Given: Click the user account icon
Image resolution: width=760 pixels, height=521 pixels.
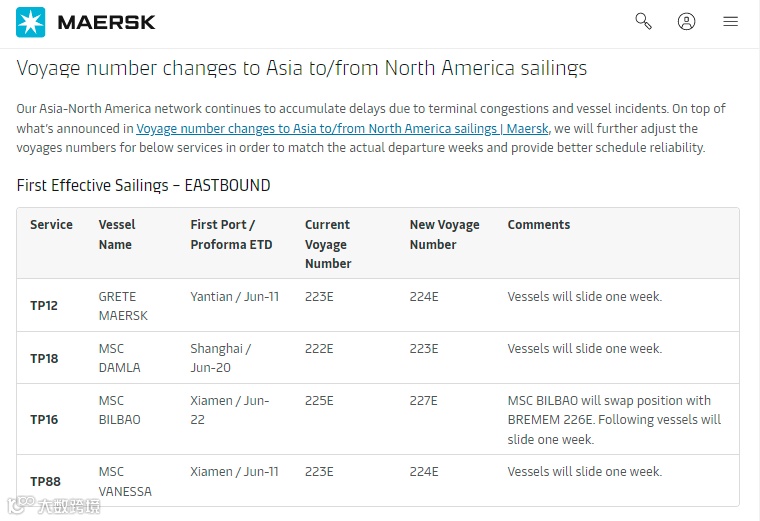Looking at the screenshot, I should [x=686, y=21].
